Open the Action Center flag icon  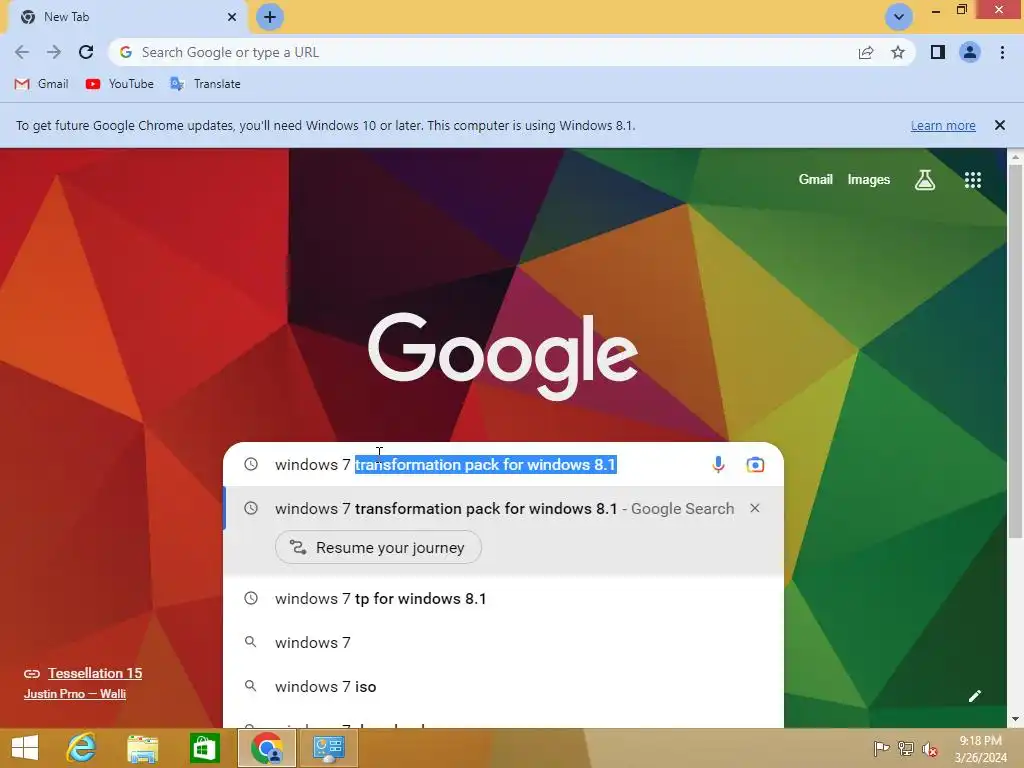(881, 748)
